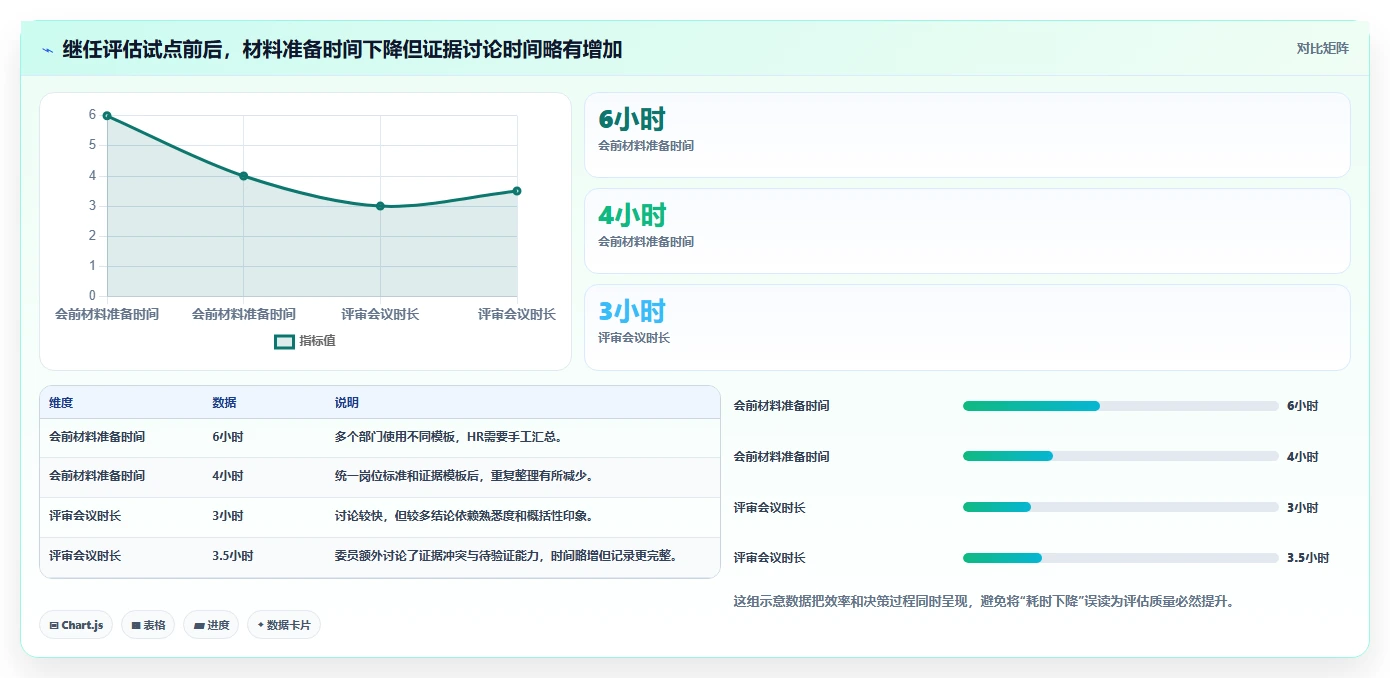Select the 进度 tag label
The height and width of the screenshot is (678, 1390).
(x=218, y=626)
